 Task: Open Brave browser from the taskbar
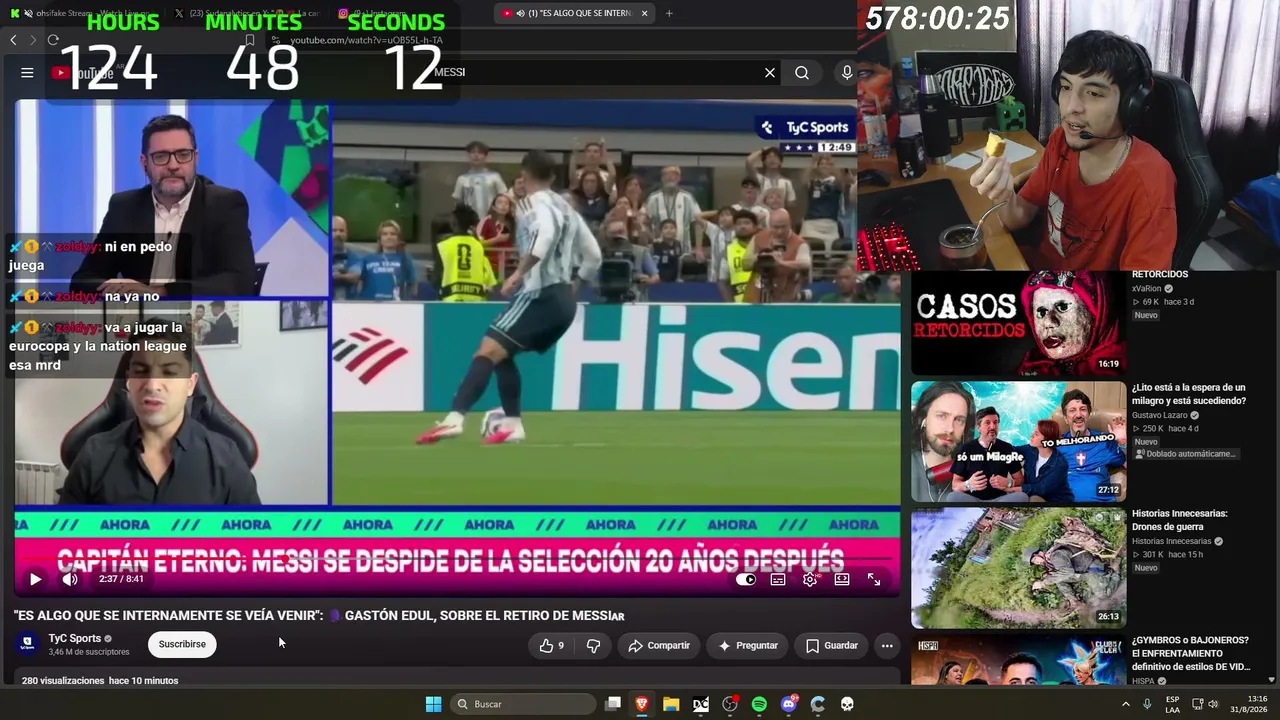pyautogui.click(x=642, y=704)
